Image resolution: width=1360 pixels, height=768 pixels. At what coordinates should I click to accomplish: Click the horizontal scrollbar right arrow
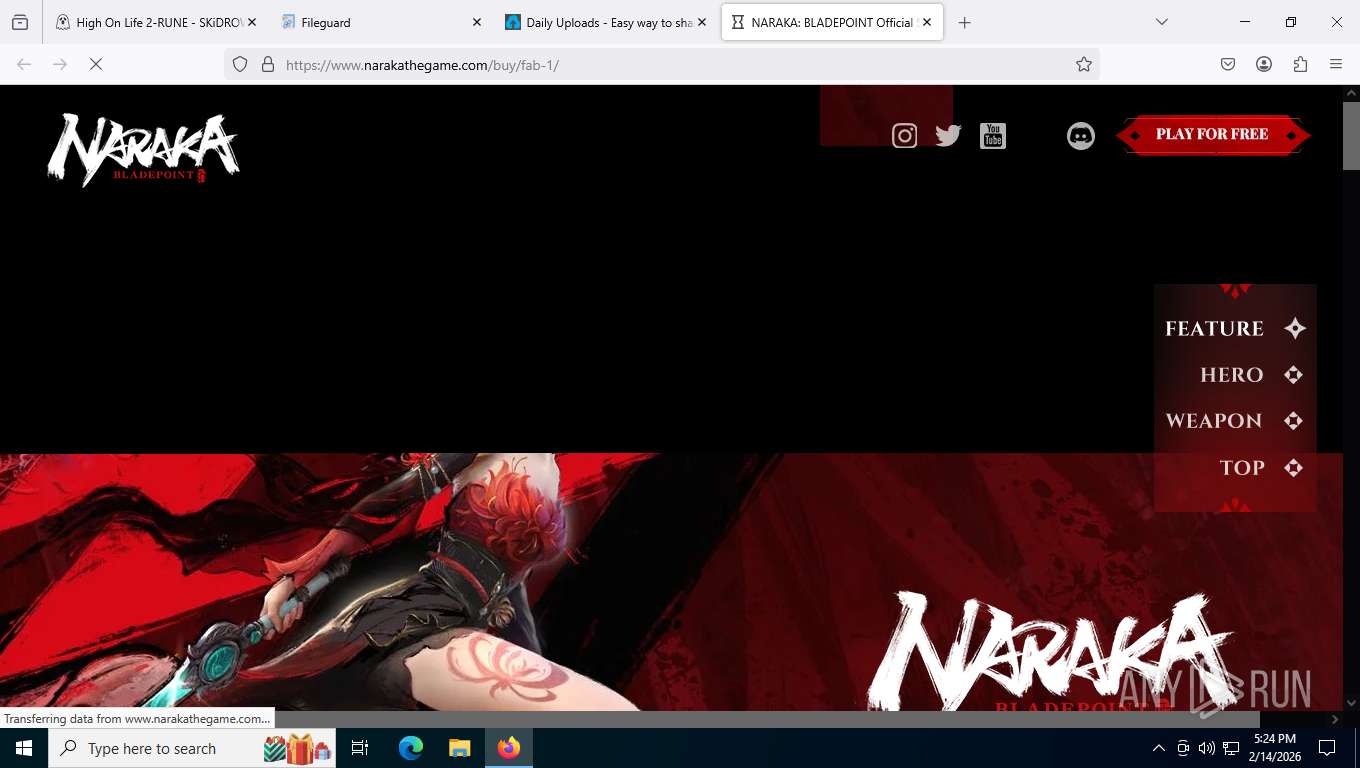[1335, 719]
